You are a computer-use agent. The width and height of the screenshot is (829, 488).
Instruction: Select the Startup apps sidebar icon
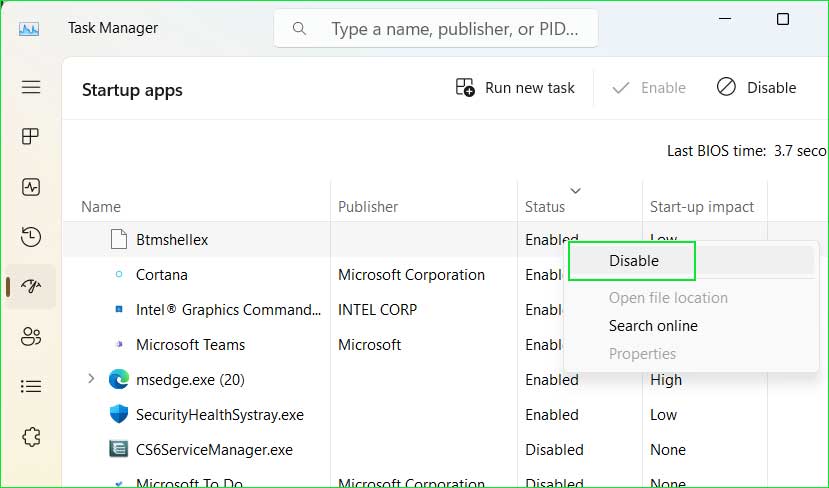(31, 286)
